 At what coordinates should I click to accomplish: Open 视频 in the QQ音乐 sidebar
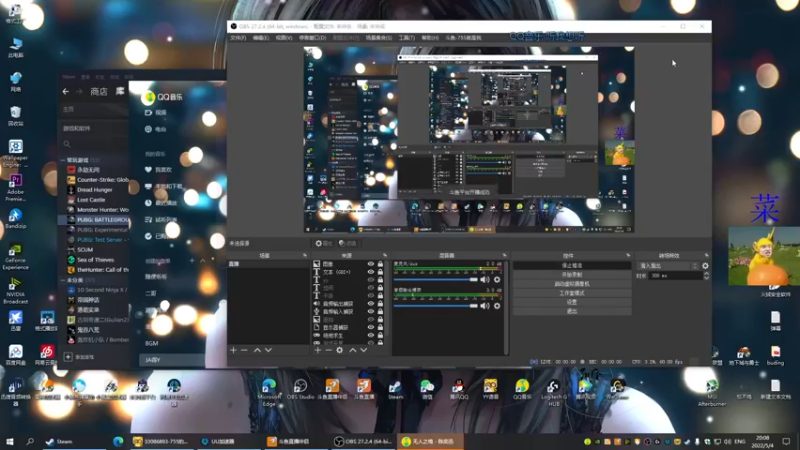155,113
